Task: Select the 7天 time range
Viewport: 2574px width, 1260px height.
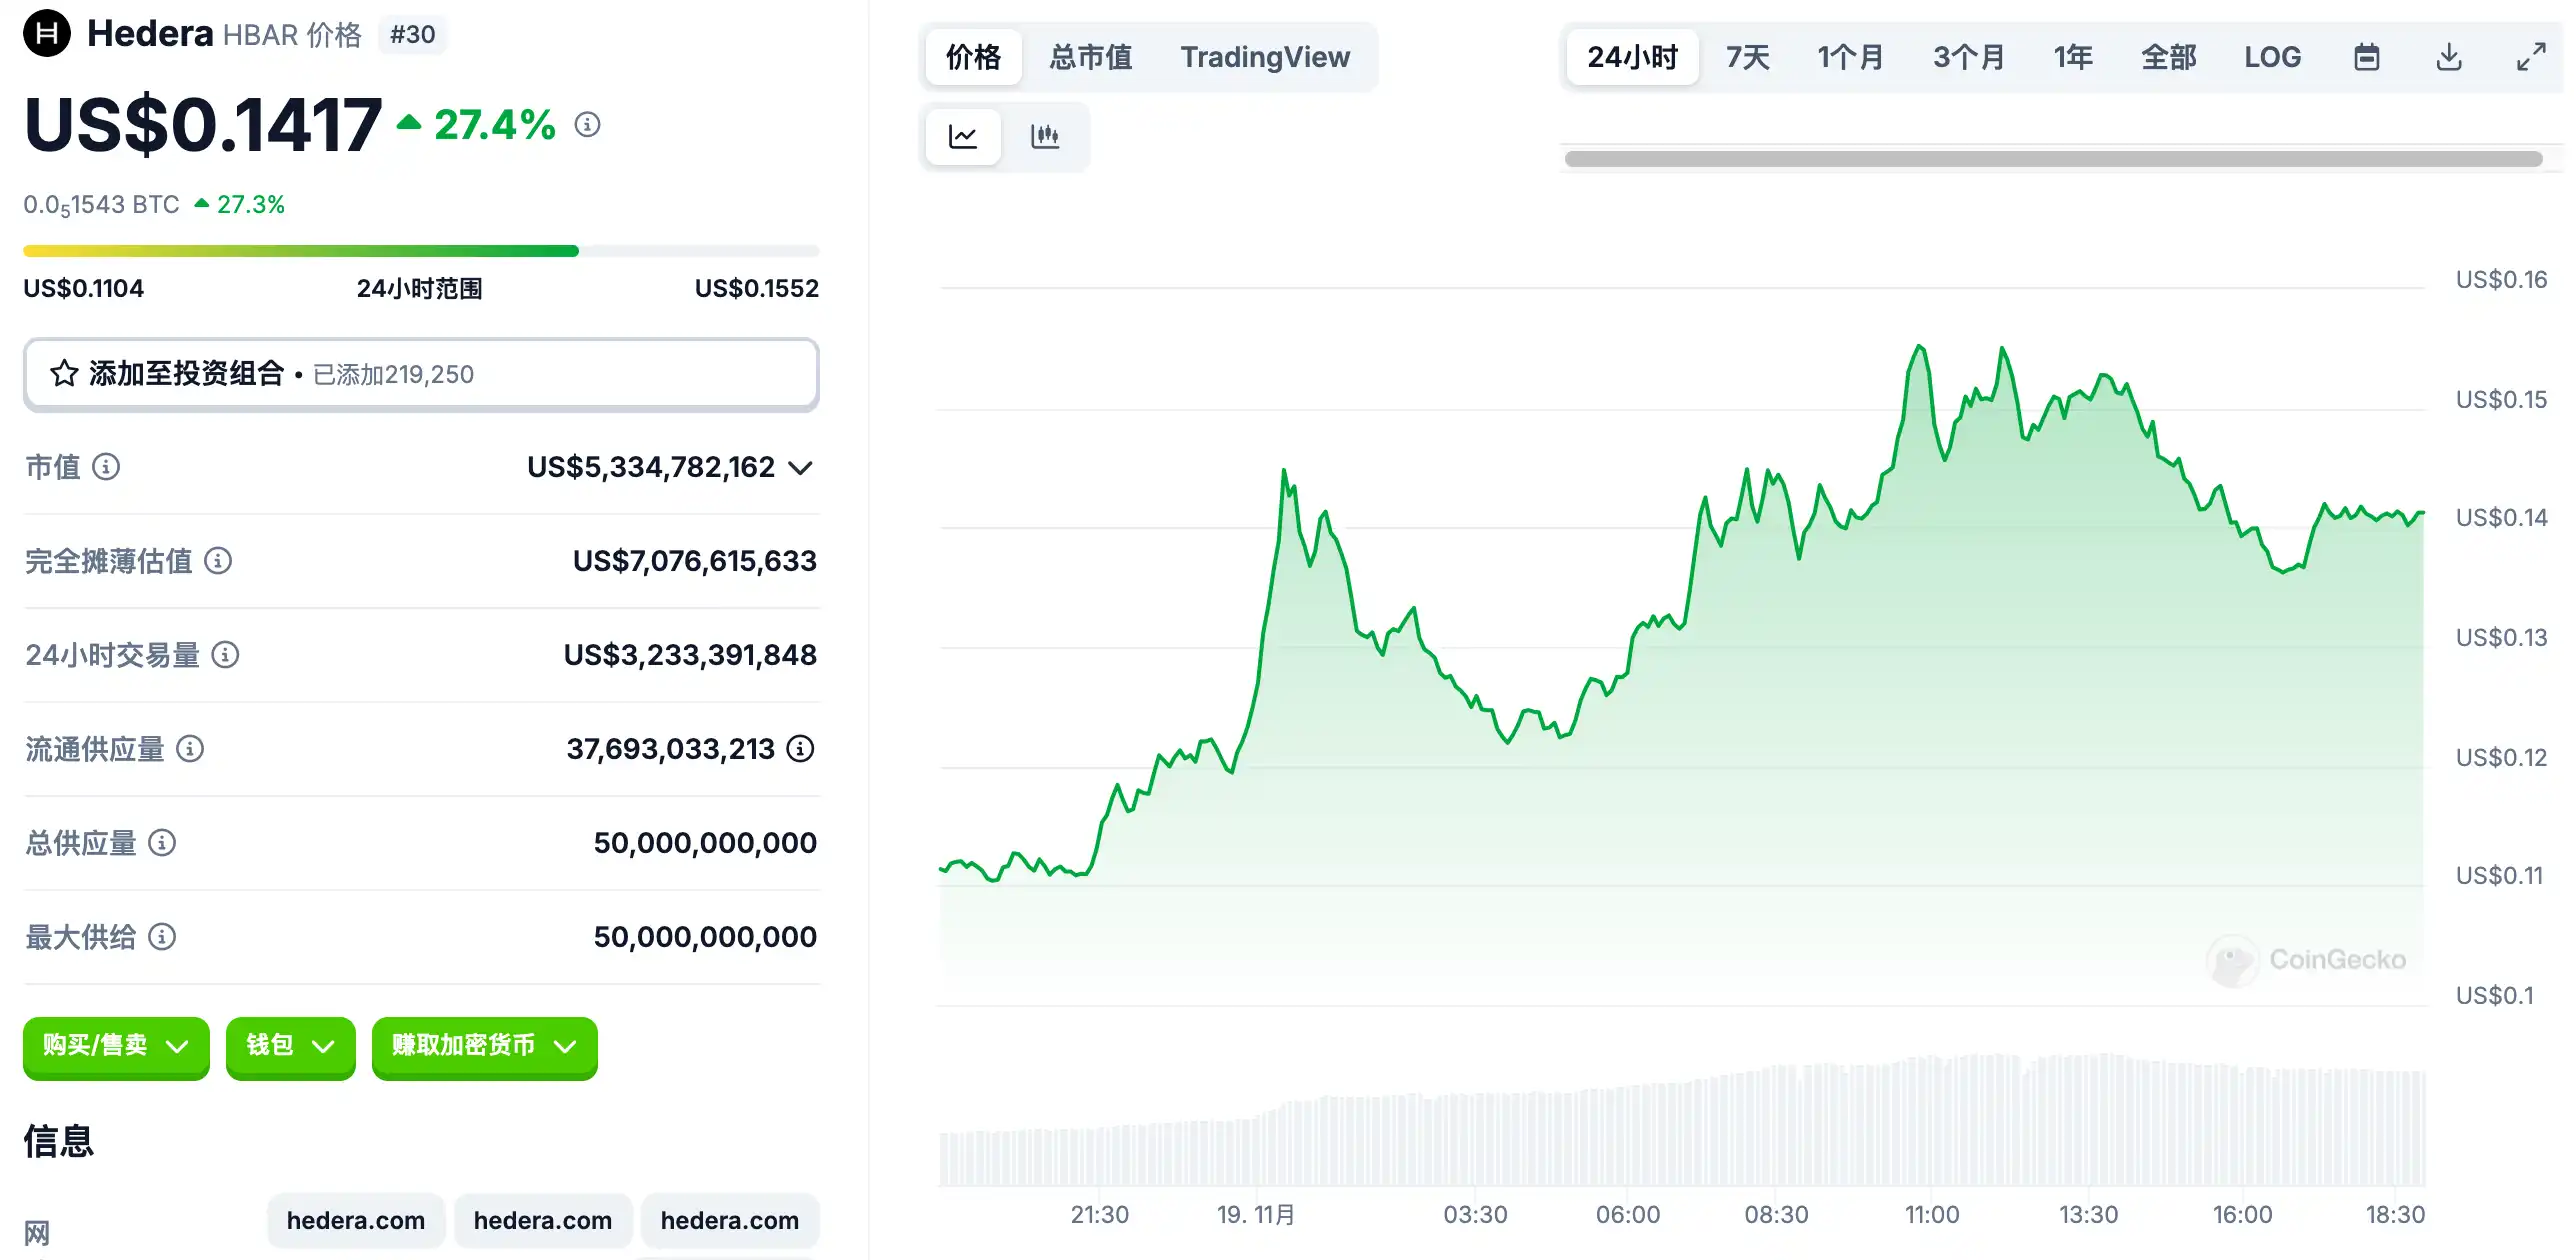Action: [1747, 57]
